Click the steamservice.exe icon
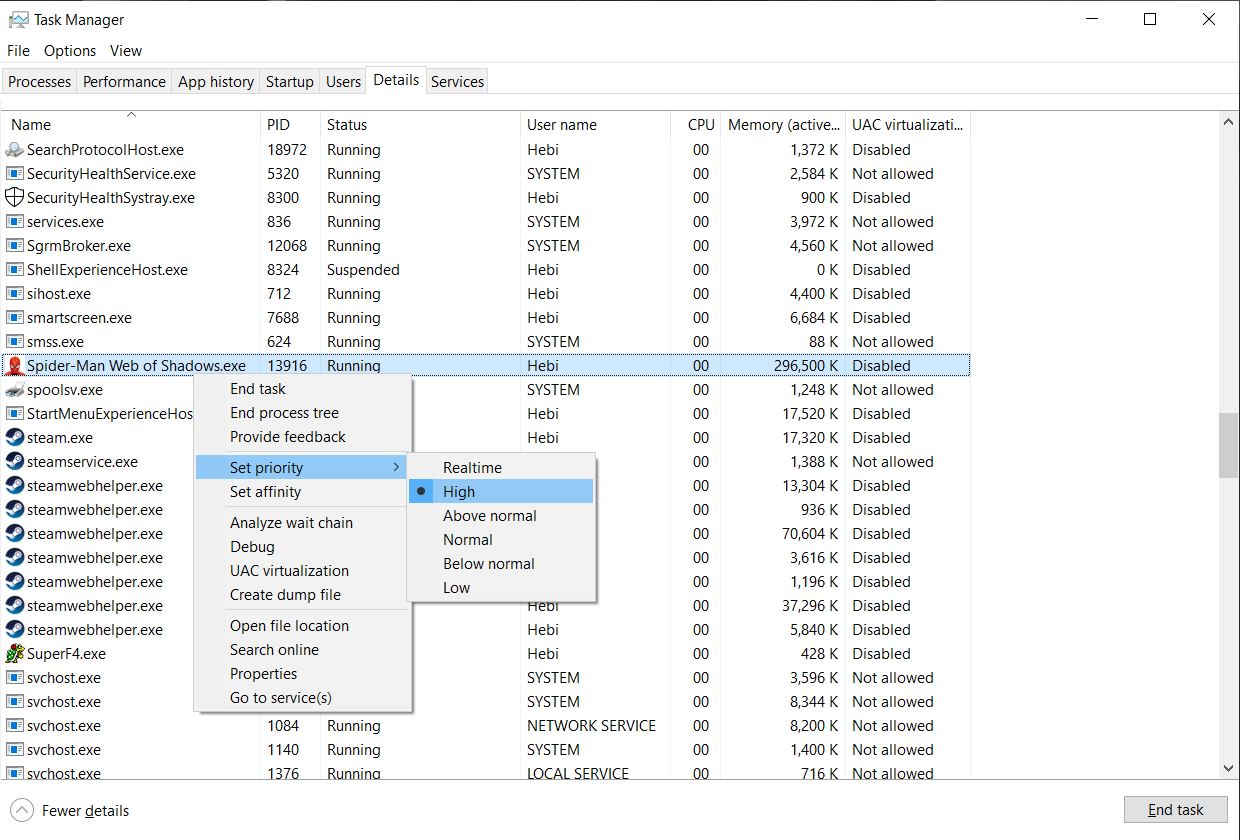Viewport: 1240px width, 840px height. coord(15,462)
